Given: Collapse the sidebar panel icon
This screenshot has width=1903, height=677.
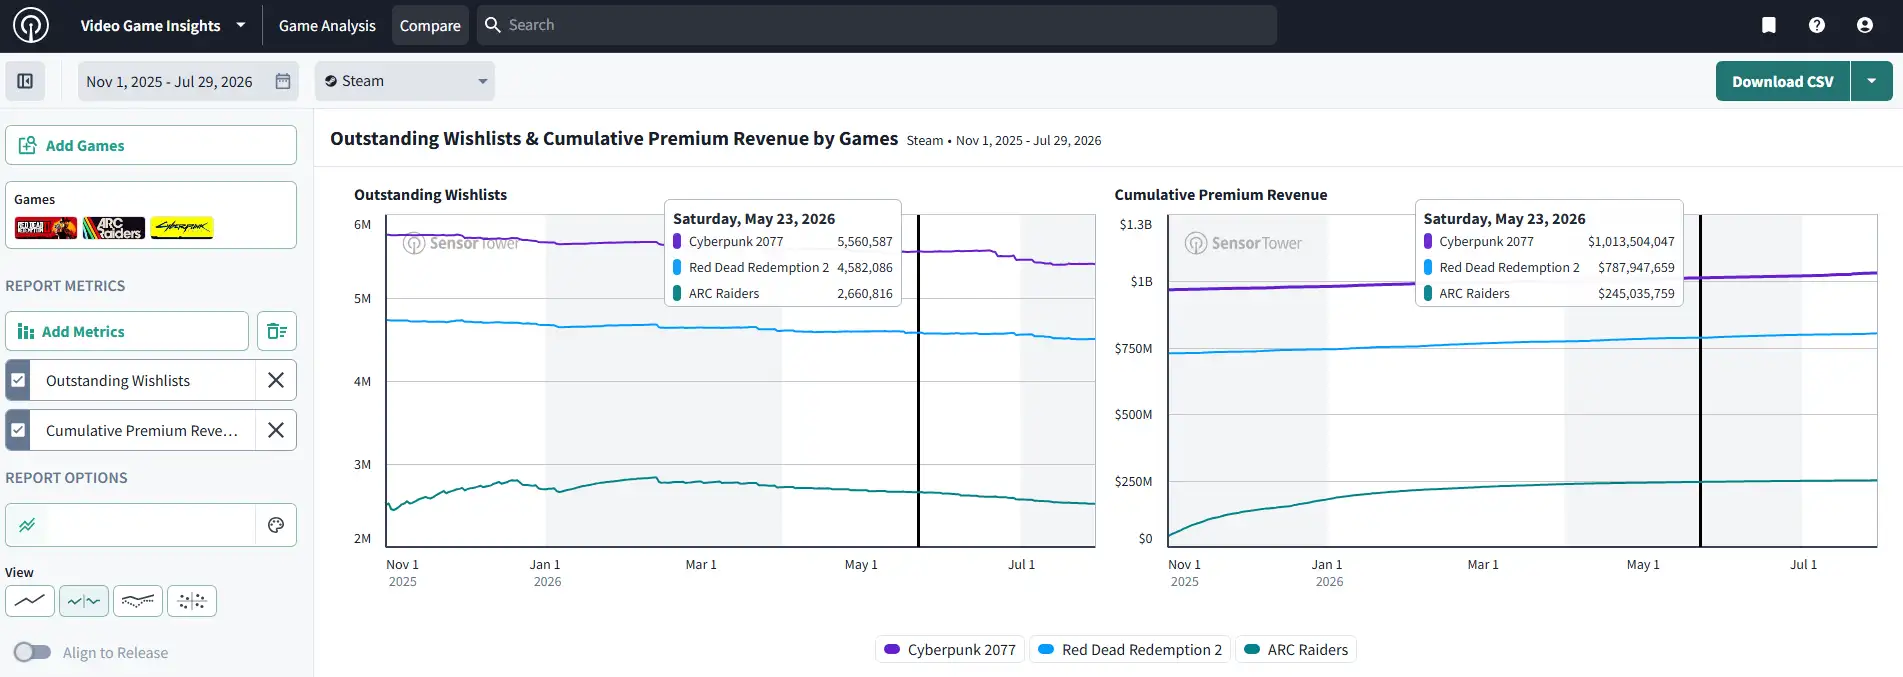Looking at the screenshot, I should 25,81.
